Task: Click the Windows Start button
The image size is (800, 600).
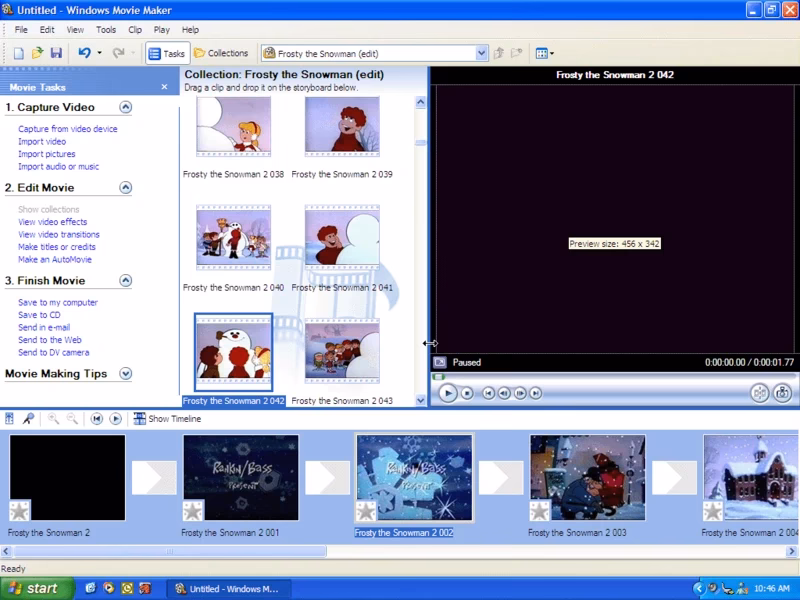Action: coord(33,588)
